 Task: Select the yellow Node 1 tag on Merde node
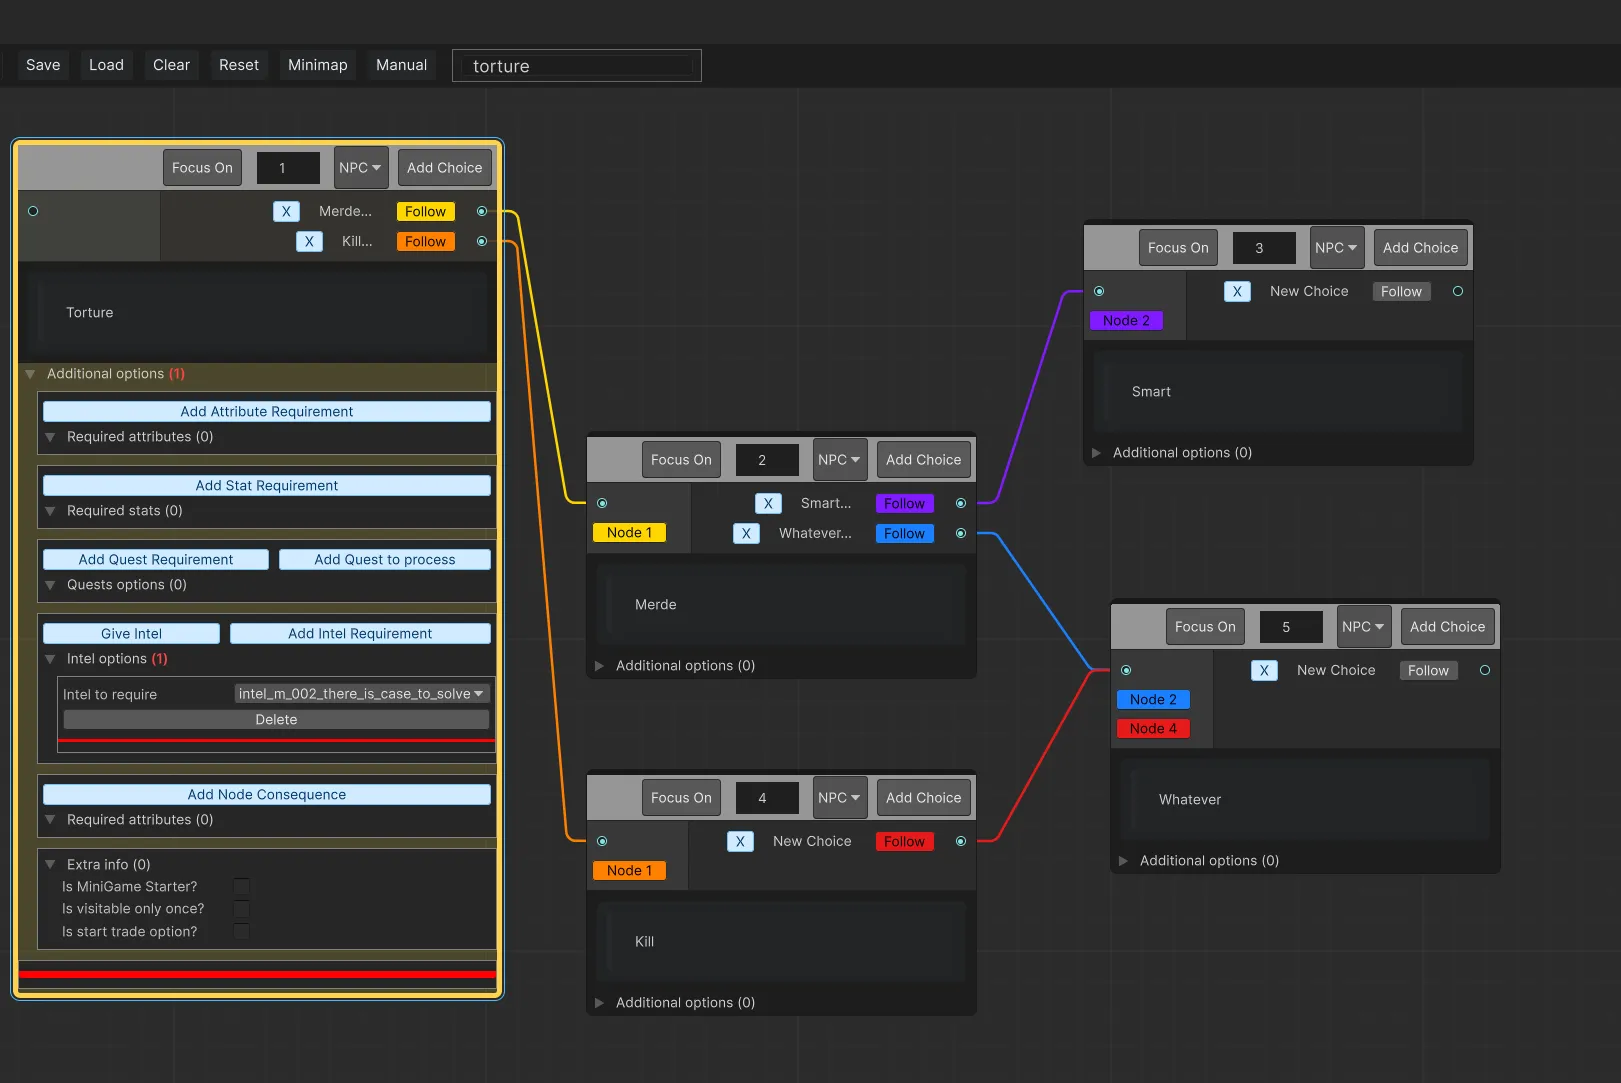pyautogui.click(x=629, y=532)
